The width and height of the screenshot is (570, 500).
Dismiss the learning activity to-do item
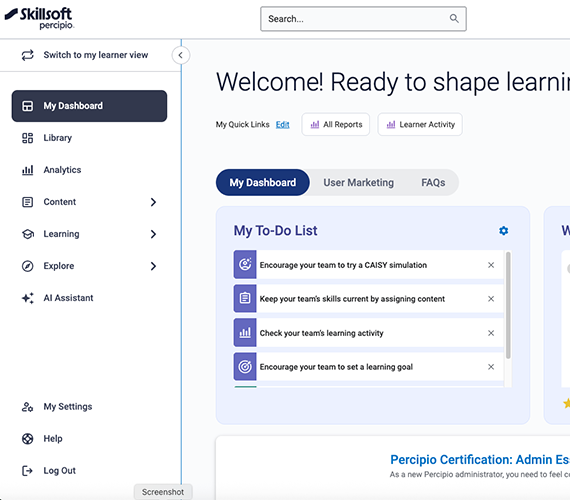coord(491,333)
